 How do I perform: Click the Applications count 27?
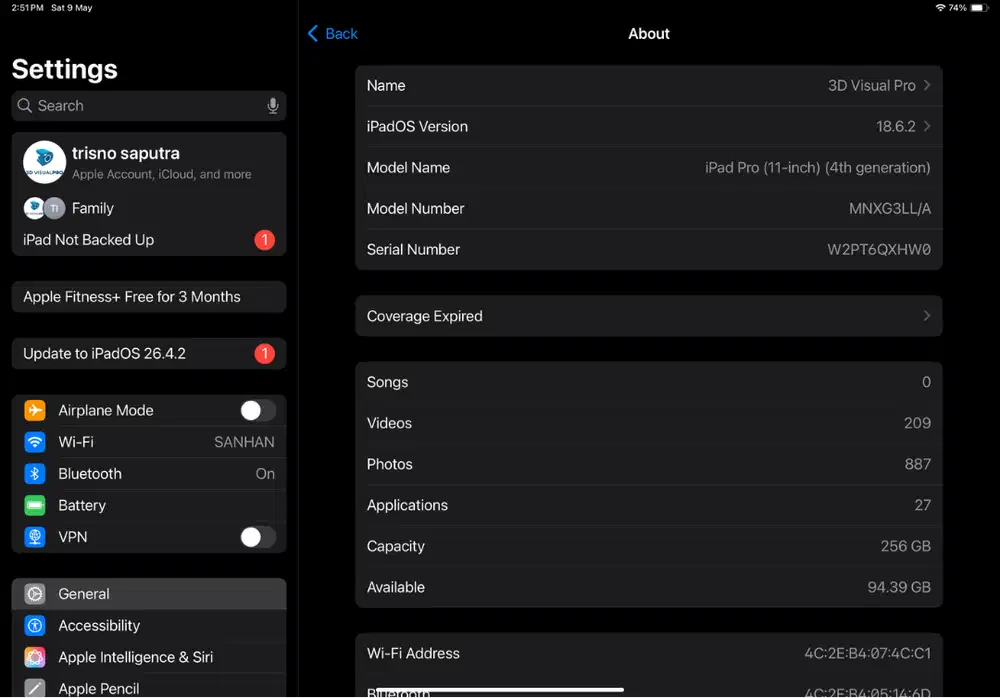(922, 505)
